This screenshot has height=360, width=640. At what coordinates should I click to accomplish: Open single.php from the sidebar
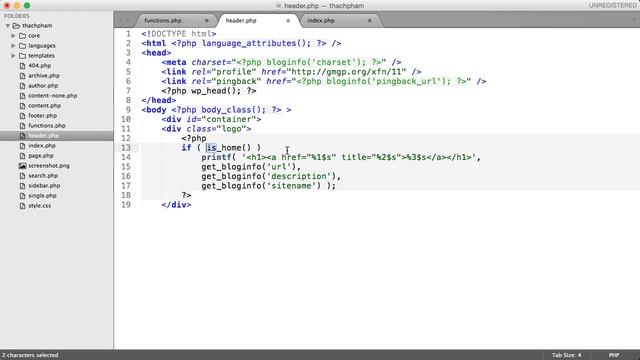coord(42,196)
